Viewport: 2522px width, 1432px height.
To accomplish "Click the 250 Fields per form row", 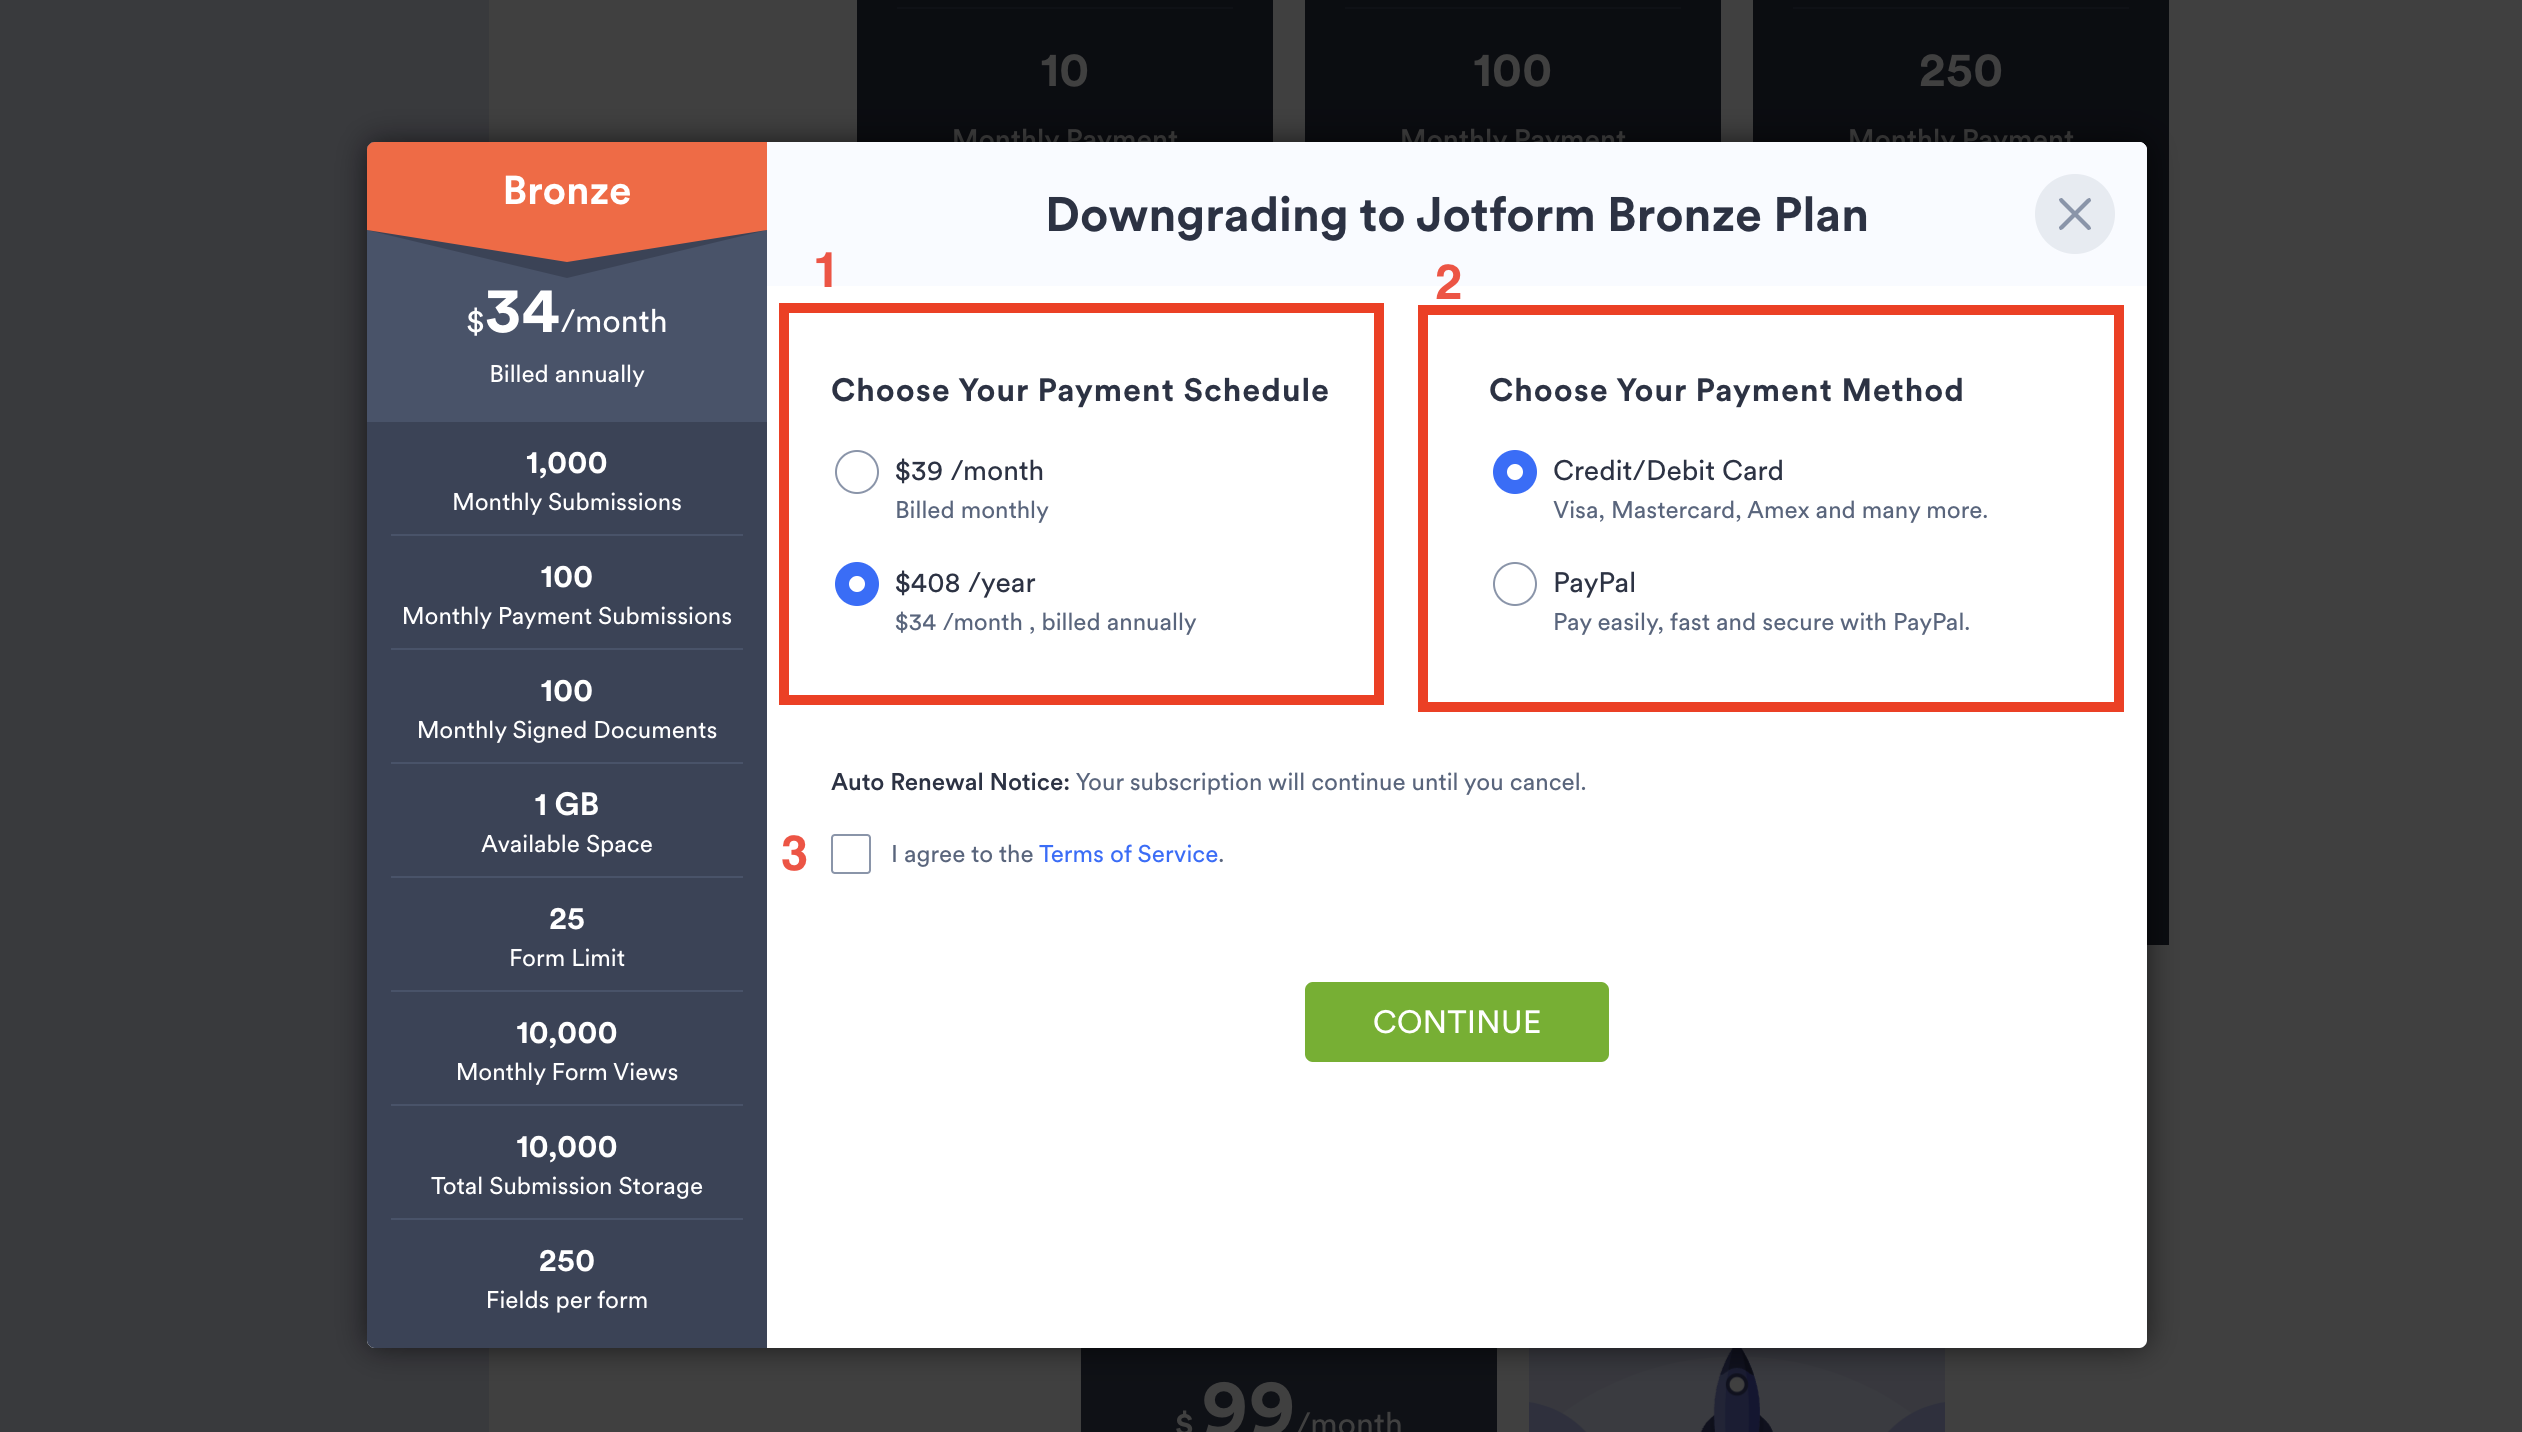I will pos(567,1279).
